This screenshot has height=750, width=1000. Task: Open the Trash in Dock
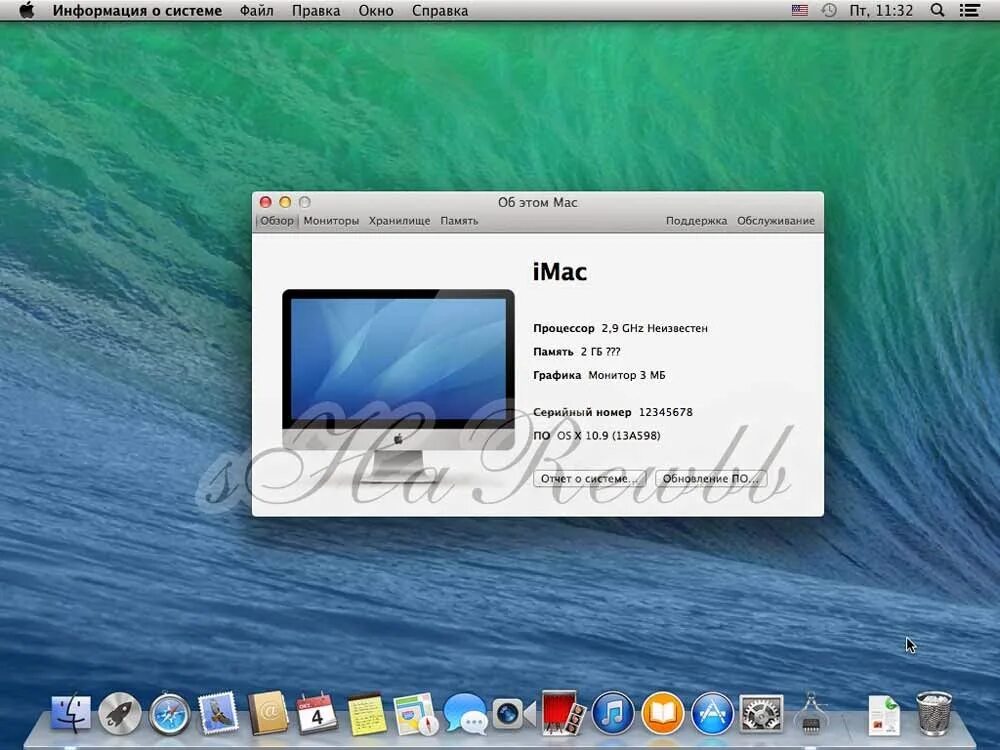pos(934,713)
